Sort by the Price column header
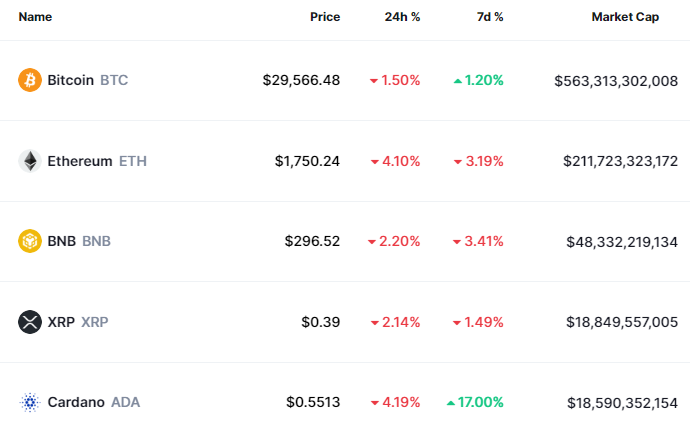The image size is (690, 432). pos(324,17)
